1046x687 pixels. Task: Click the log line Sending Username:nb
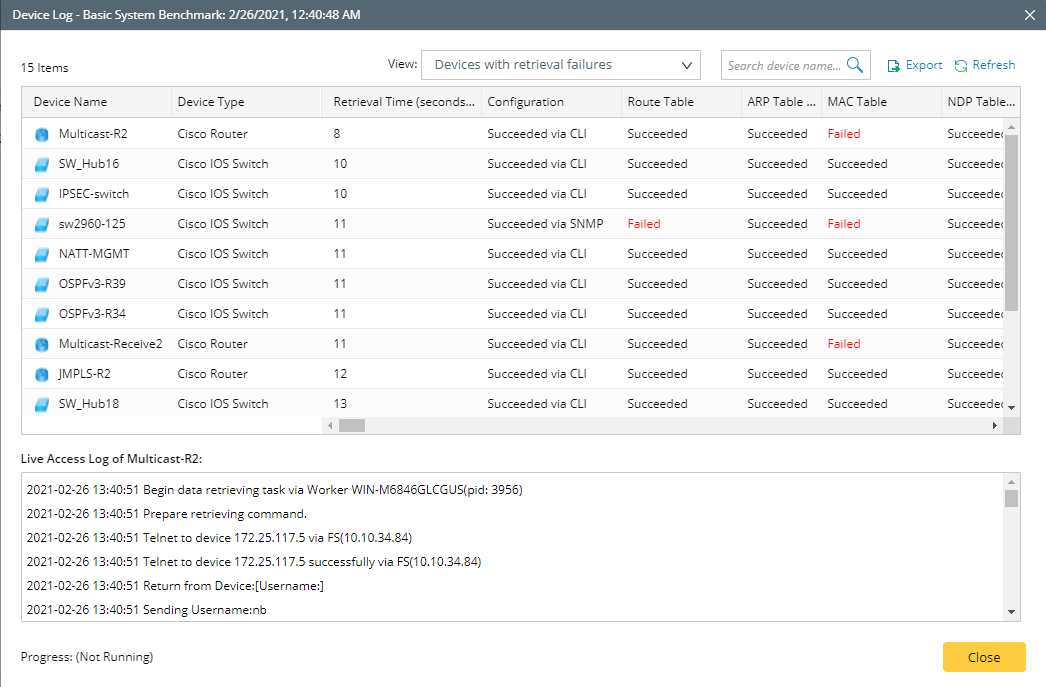coord(147,610)
